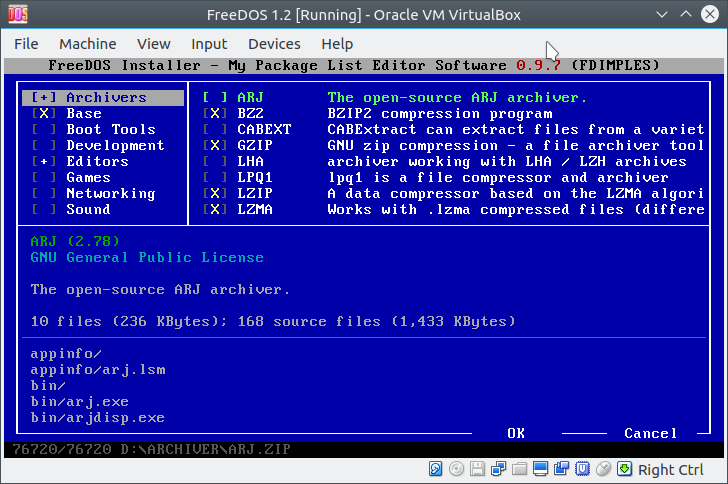
Task: Click the window roll-down chevron in title bar
Action: 662,14
